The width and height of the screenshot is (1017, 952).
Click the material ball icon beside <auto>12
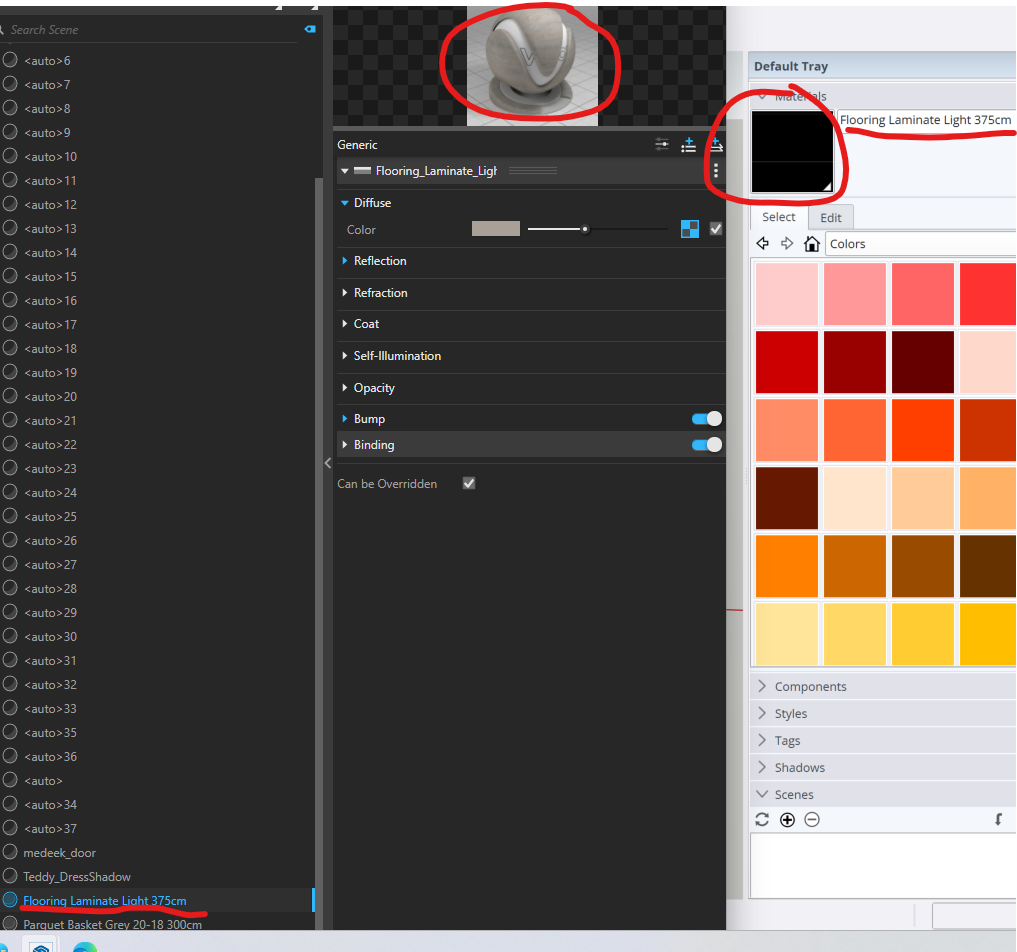pyautogui.click(x=10, y=204)
